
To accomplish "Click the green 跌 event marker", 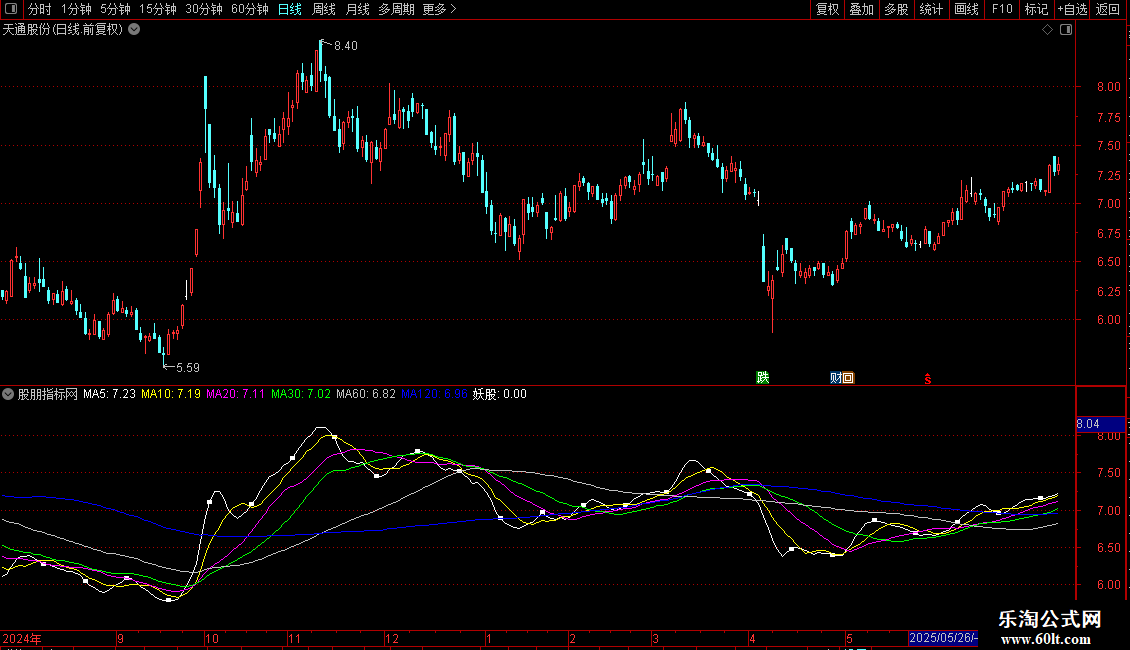I will pos(762,378).
